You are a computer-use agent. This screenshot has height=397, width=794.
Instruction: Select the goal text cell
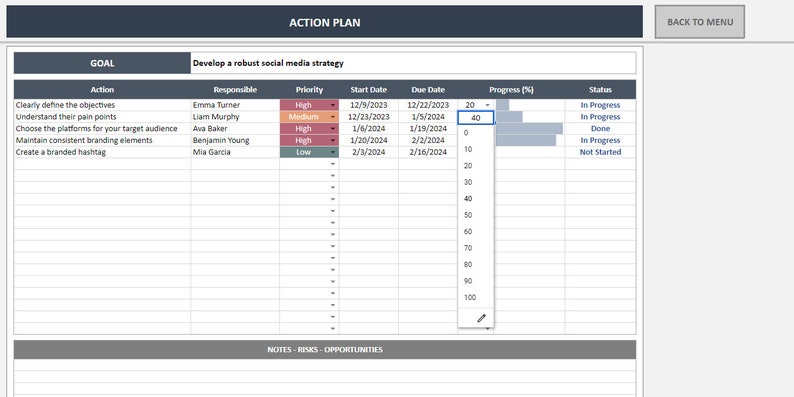pos(413,63)
